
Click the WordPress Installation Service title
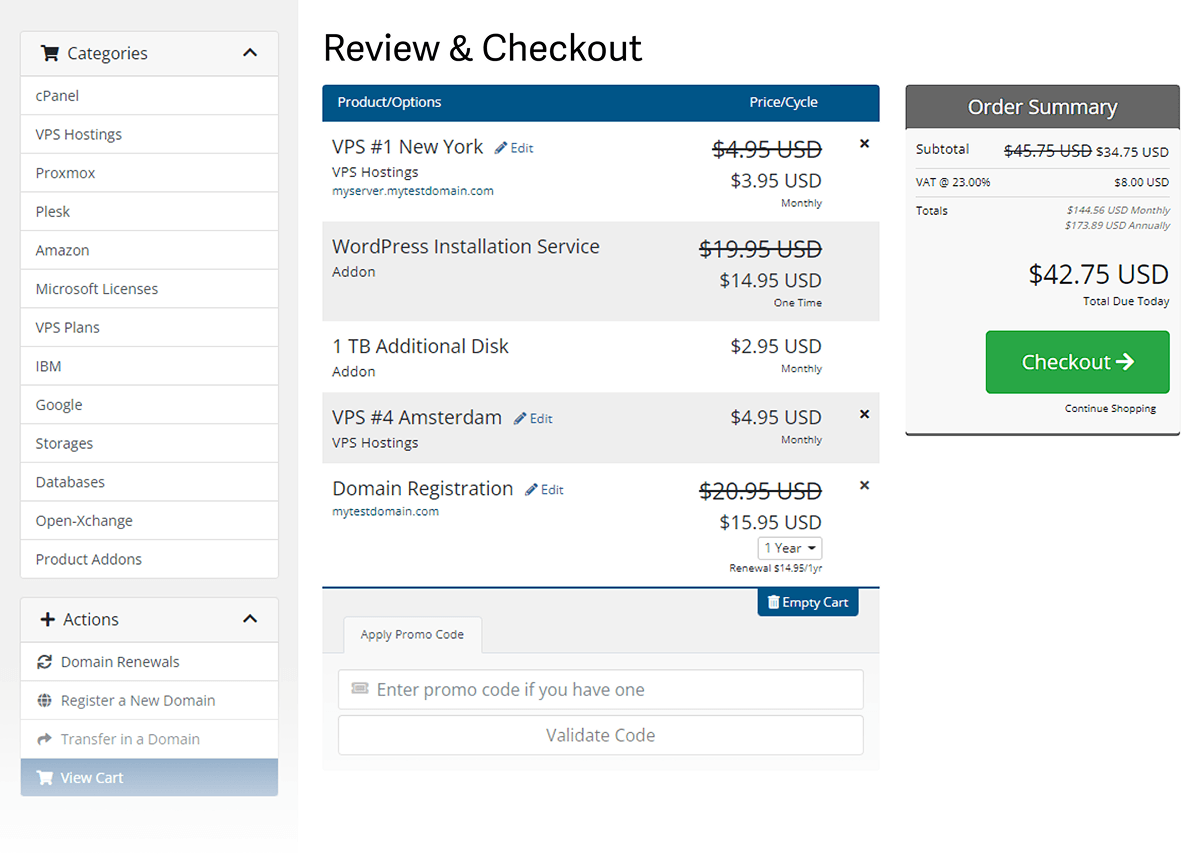click(466, 247)
